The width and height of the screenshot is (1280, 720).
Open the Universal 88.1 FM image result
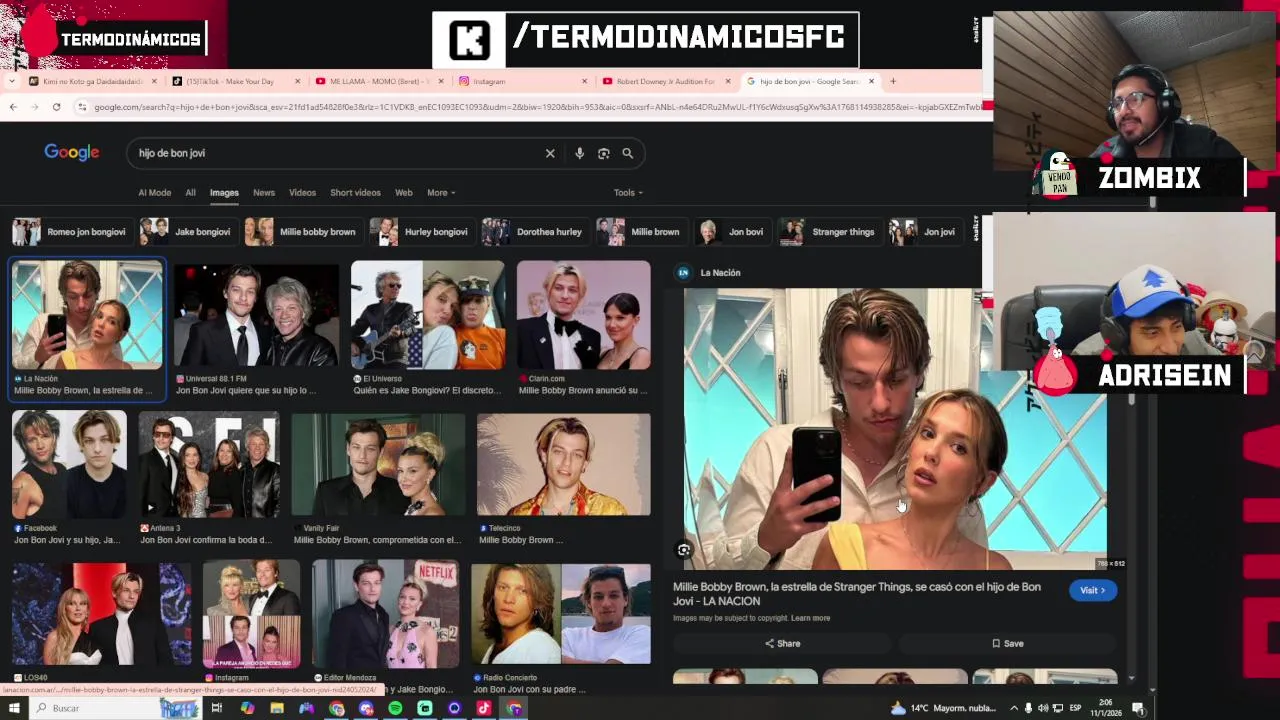256,315
